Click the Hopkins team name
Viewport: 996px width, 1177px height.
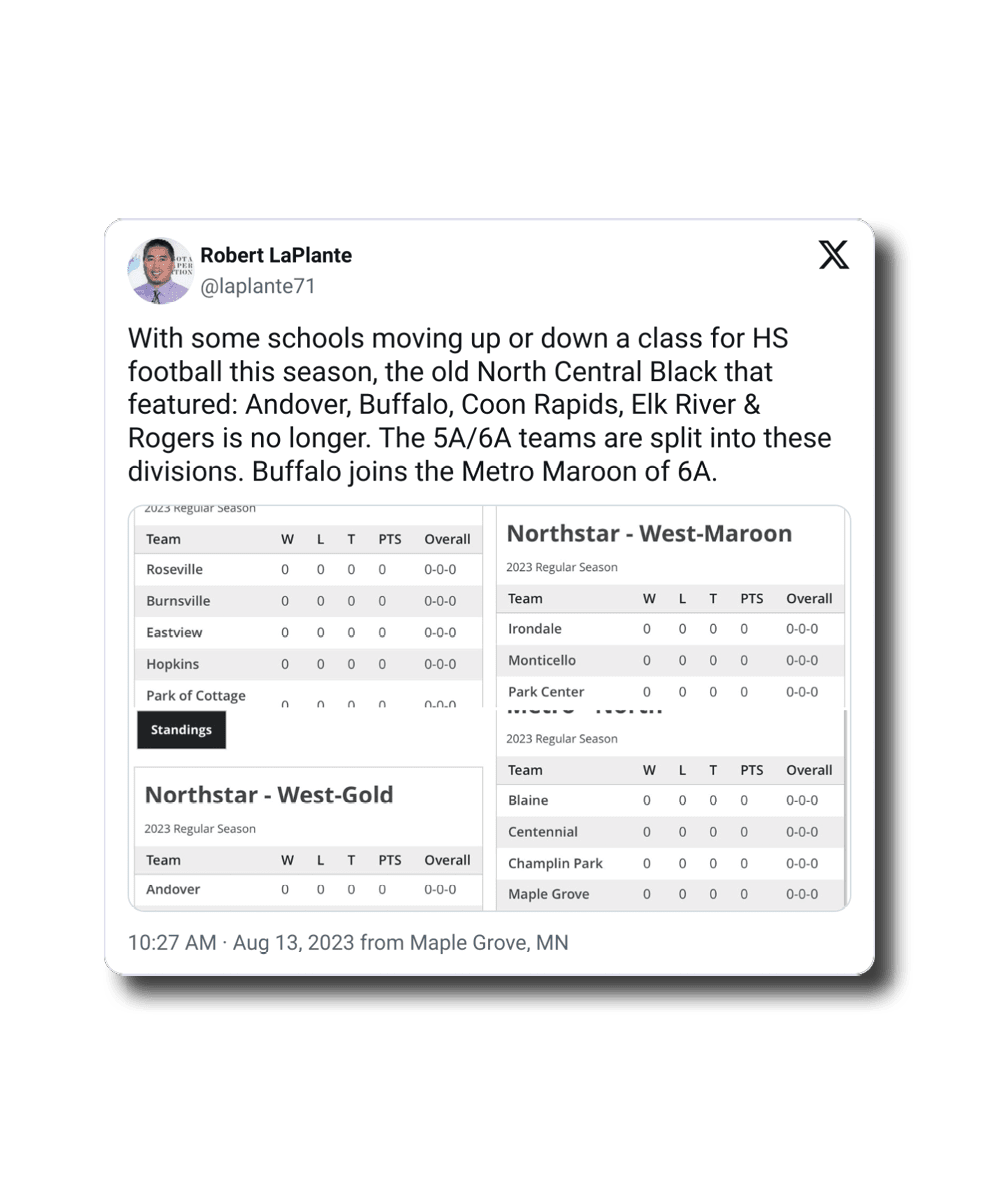172,664
